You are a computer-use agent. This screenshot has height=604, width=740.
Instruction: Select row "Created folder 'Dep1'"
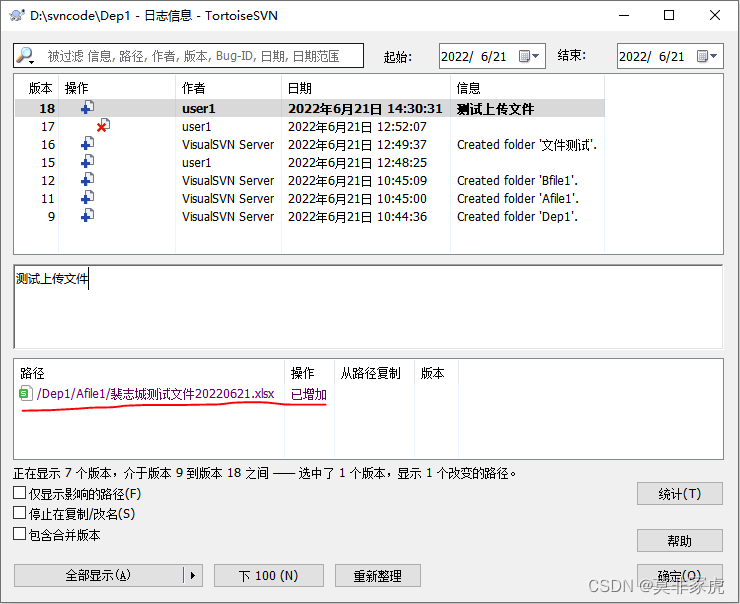pos(310,216)
